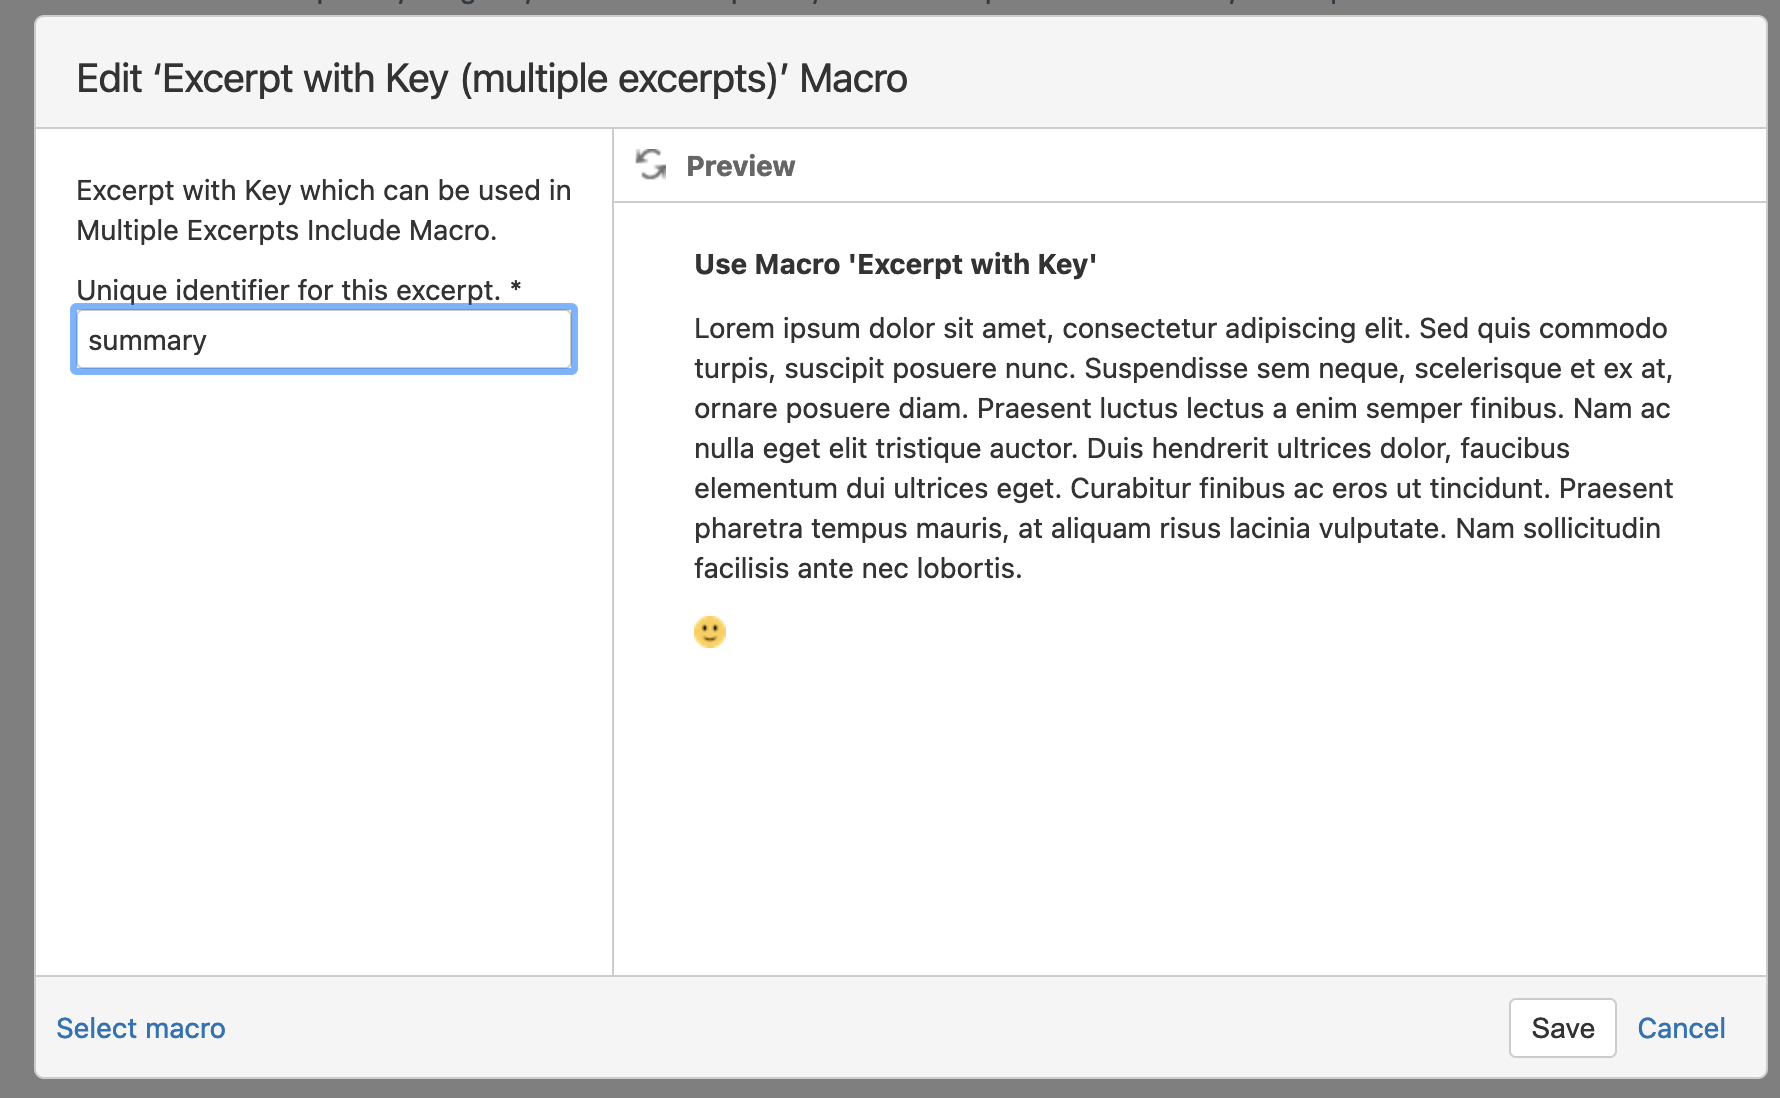Click the description 'Excerpt with Key which can be used'
Viewport: 1780px width, 1098px height.
pos(323,190)
